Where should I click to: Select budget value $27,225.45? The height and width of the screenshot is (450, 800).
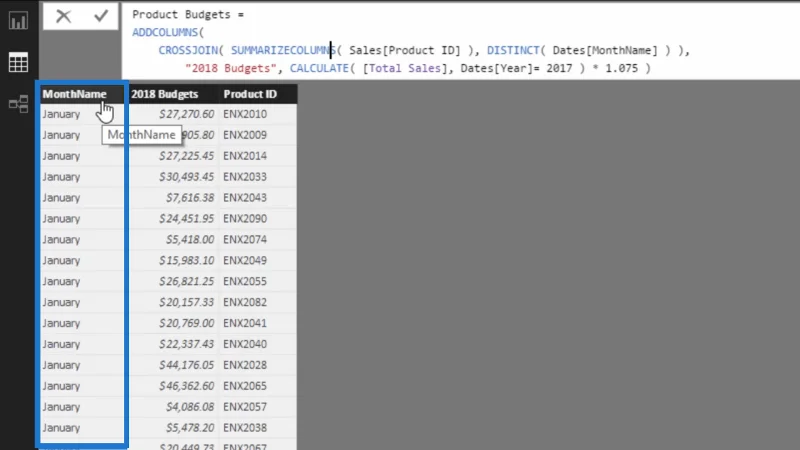[186, 156]
